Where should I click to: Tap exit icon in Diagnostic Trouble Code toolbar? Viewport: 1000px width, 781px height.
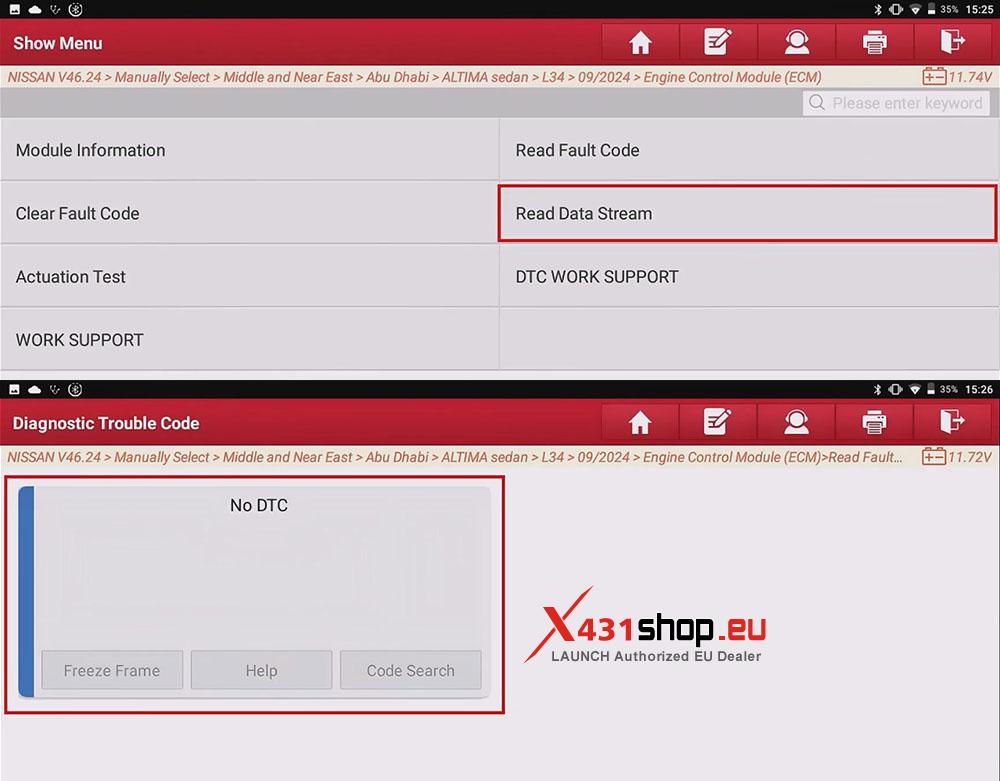pyautogui.click(x=952, y=423)
